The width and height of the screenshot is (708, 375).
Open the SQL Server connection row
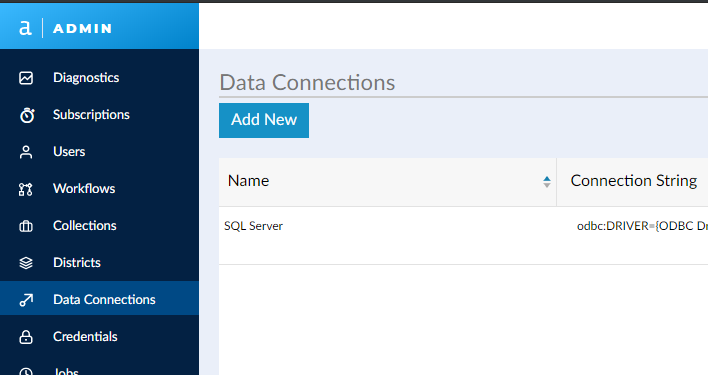tap(463, 235)
